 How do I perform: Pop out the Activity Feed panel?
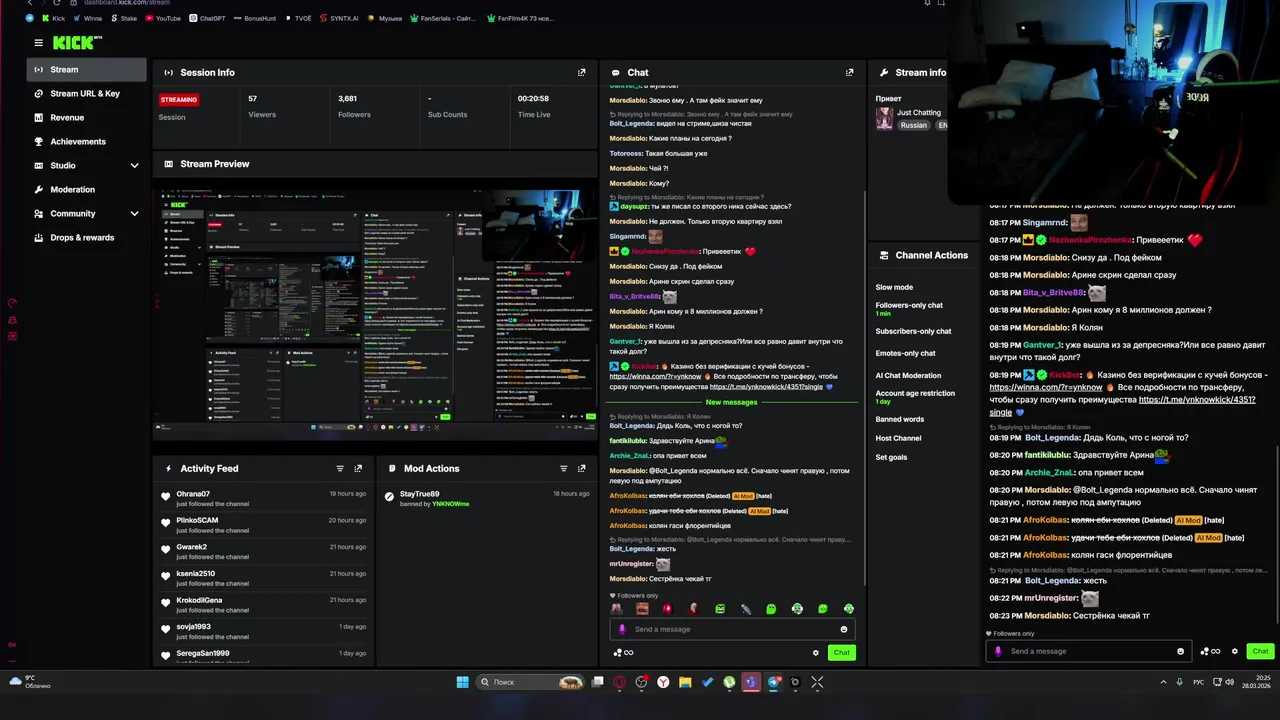(358, 468)
